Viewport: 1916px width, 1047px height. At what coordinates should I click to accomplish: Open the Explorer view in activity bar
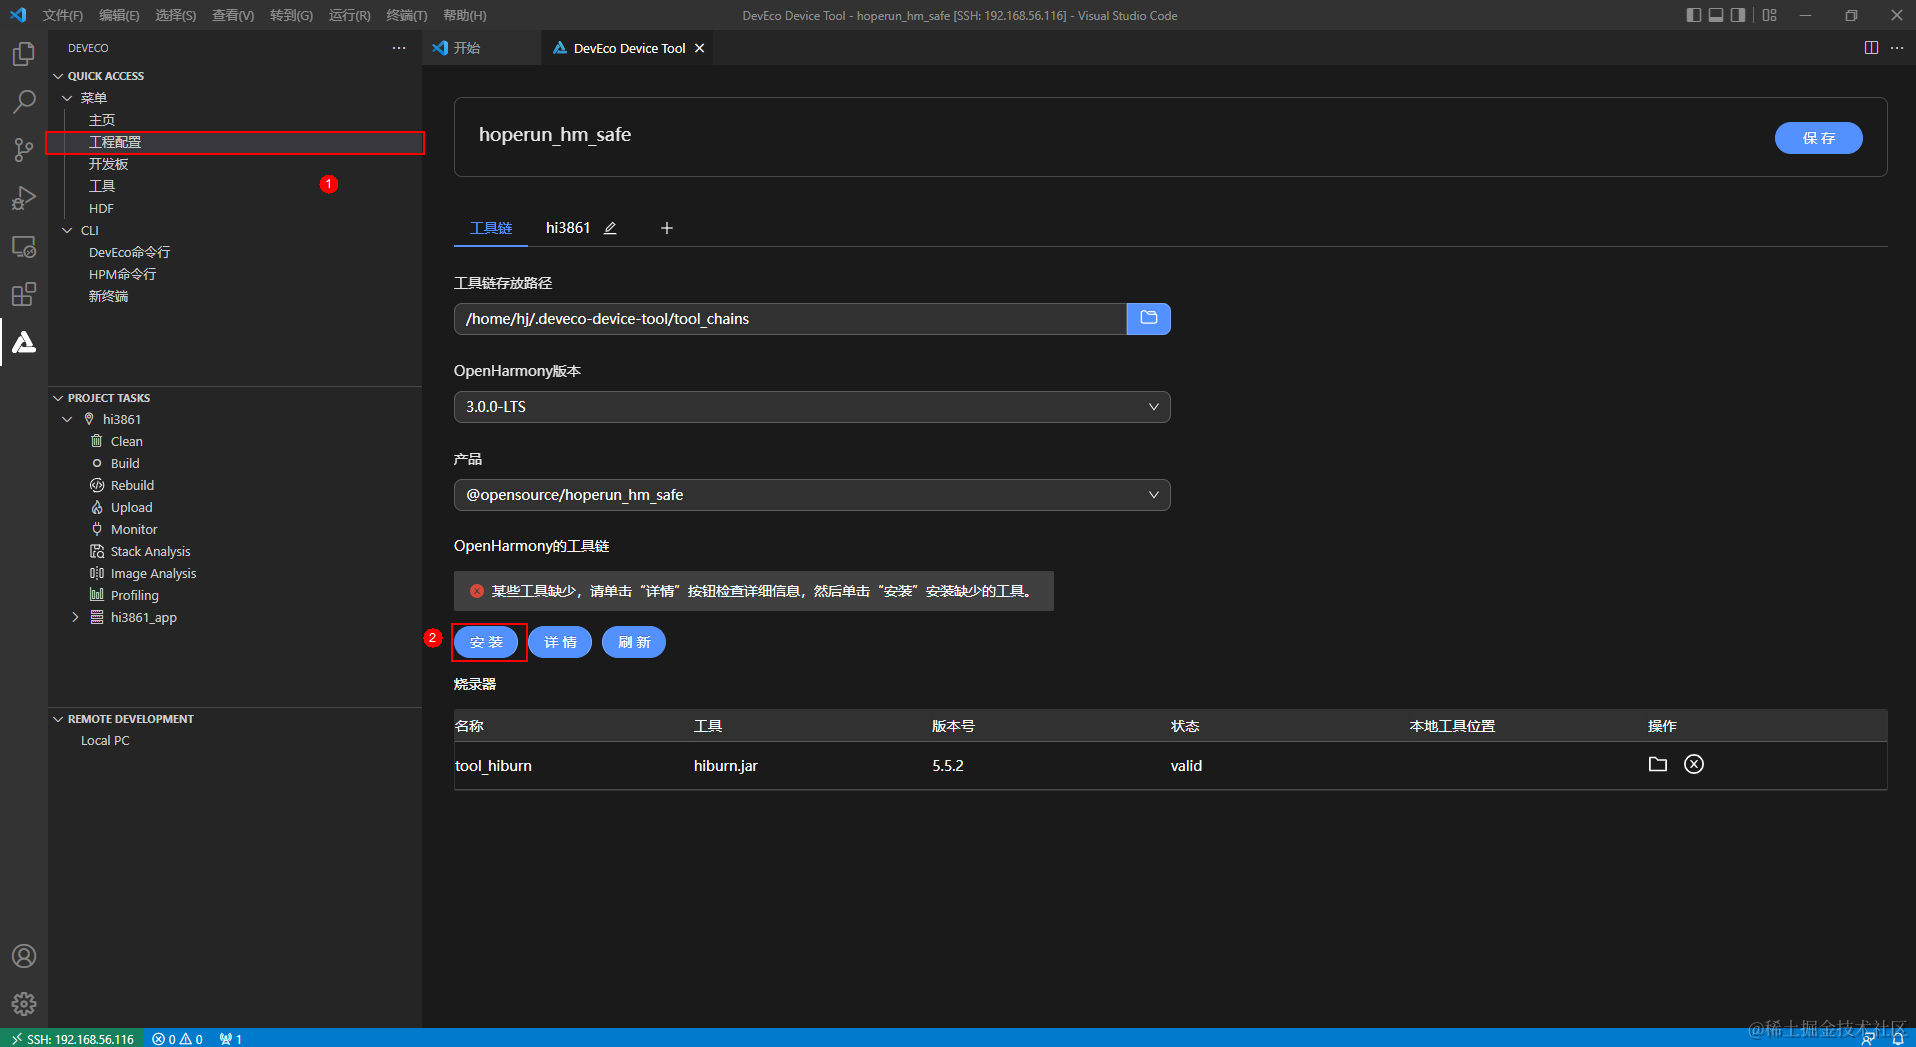(x=24, y=54)
